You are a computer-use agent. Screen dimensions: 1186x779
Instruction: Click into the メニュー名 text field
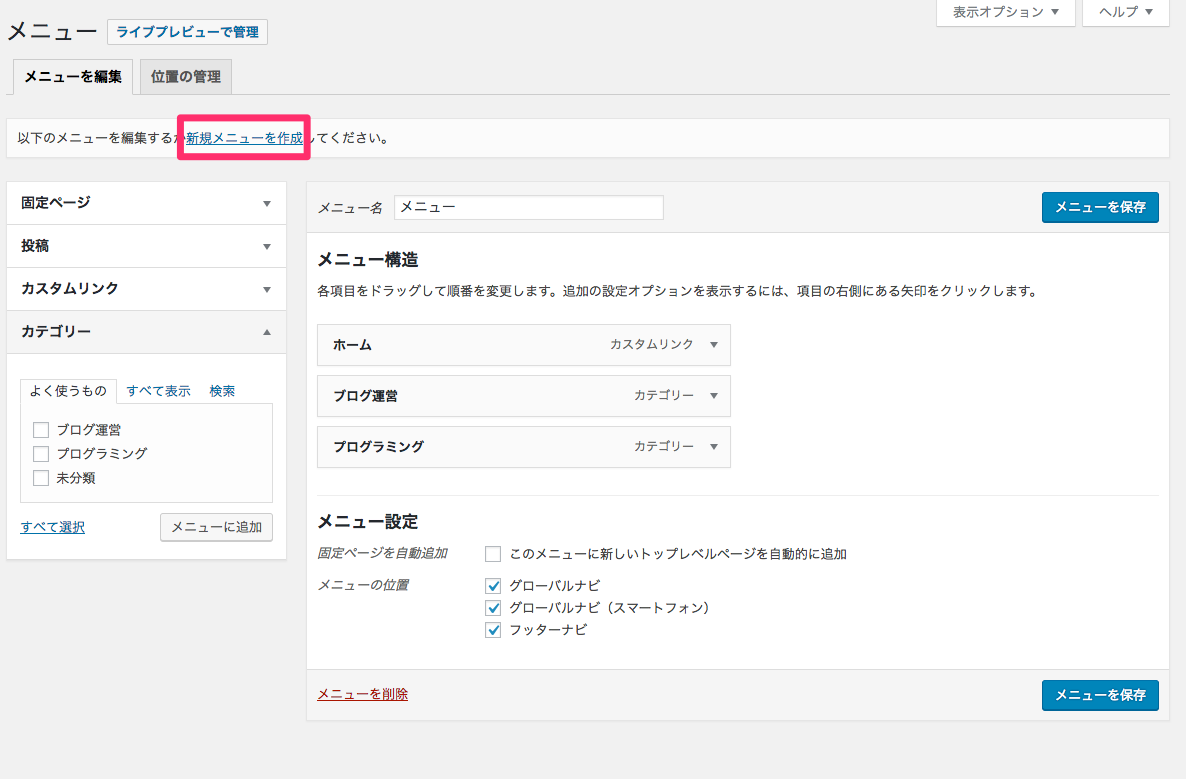tap(528, 208)
